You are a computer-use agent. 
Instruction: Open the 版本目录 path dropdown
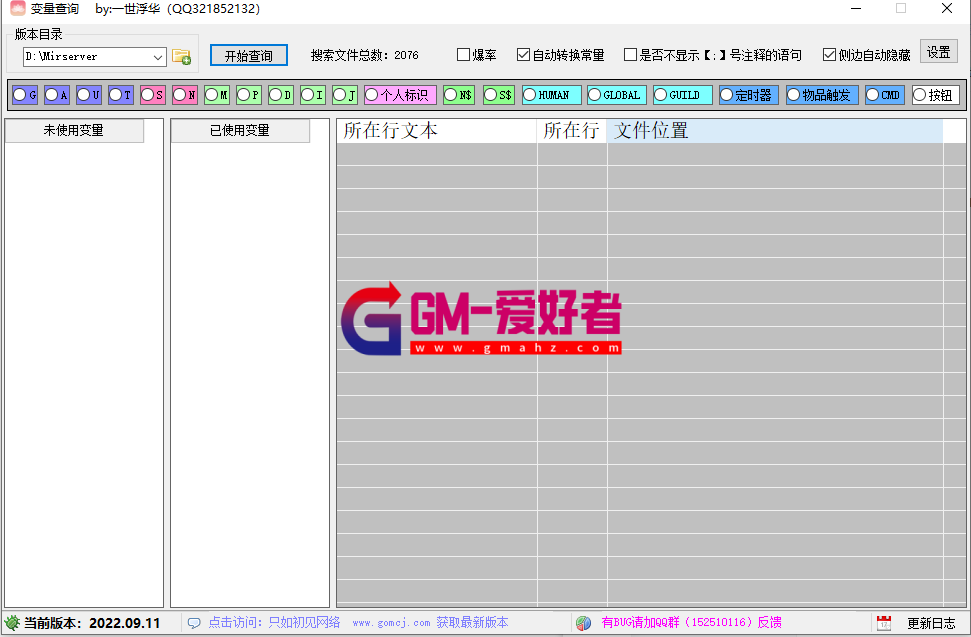tap(157, 57)
